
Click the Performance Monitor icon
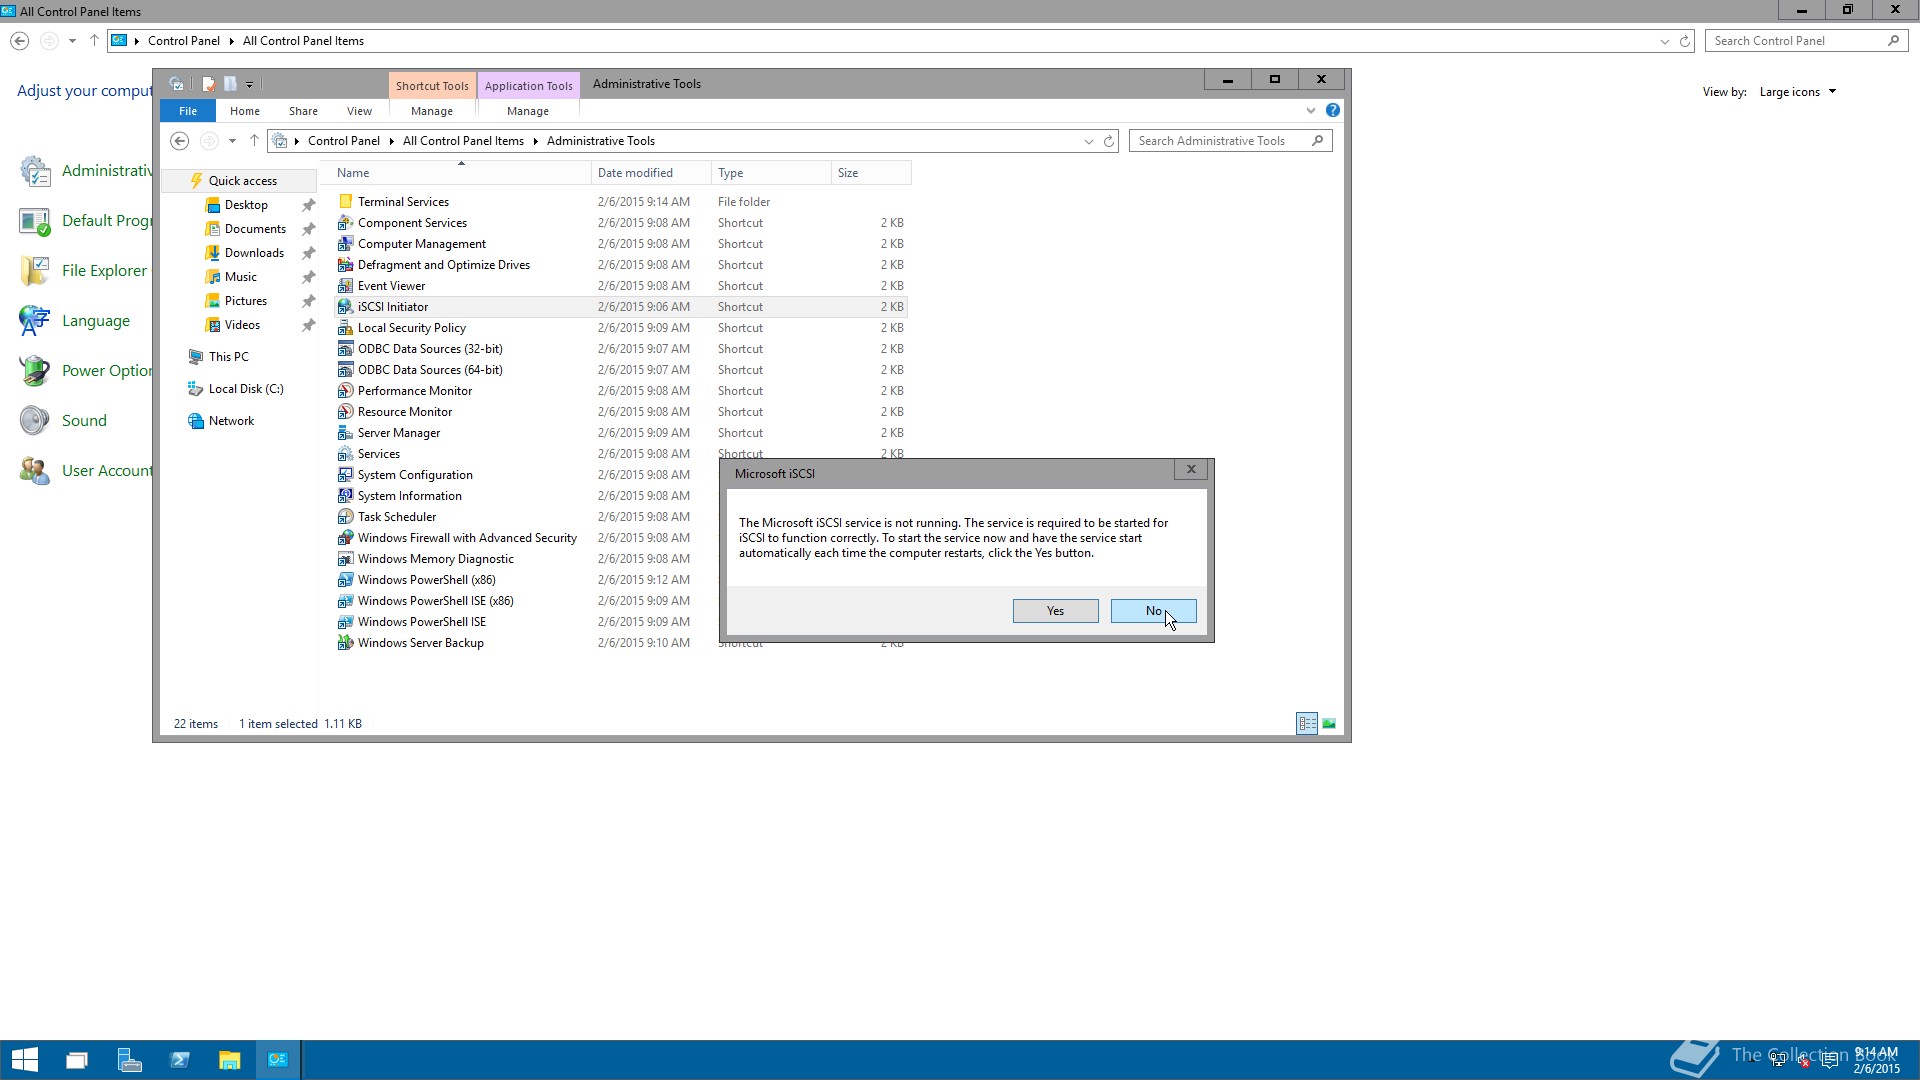[x=345, y=391]
